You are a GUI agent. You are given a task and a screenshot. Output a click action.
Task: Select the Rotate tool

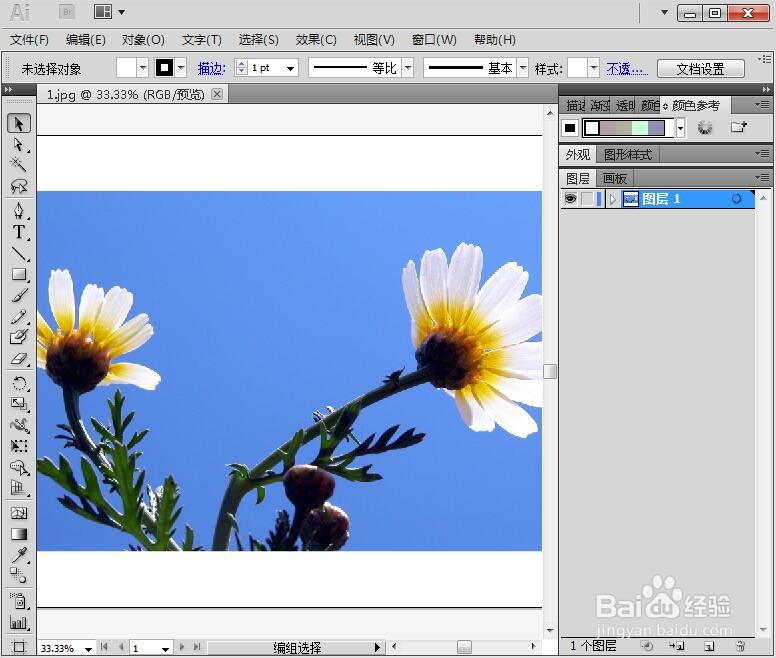(19, 383)
